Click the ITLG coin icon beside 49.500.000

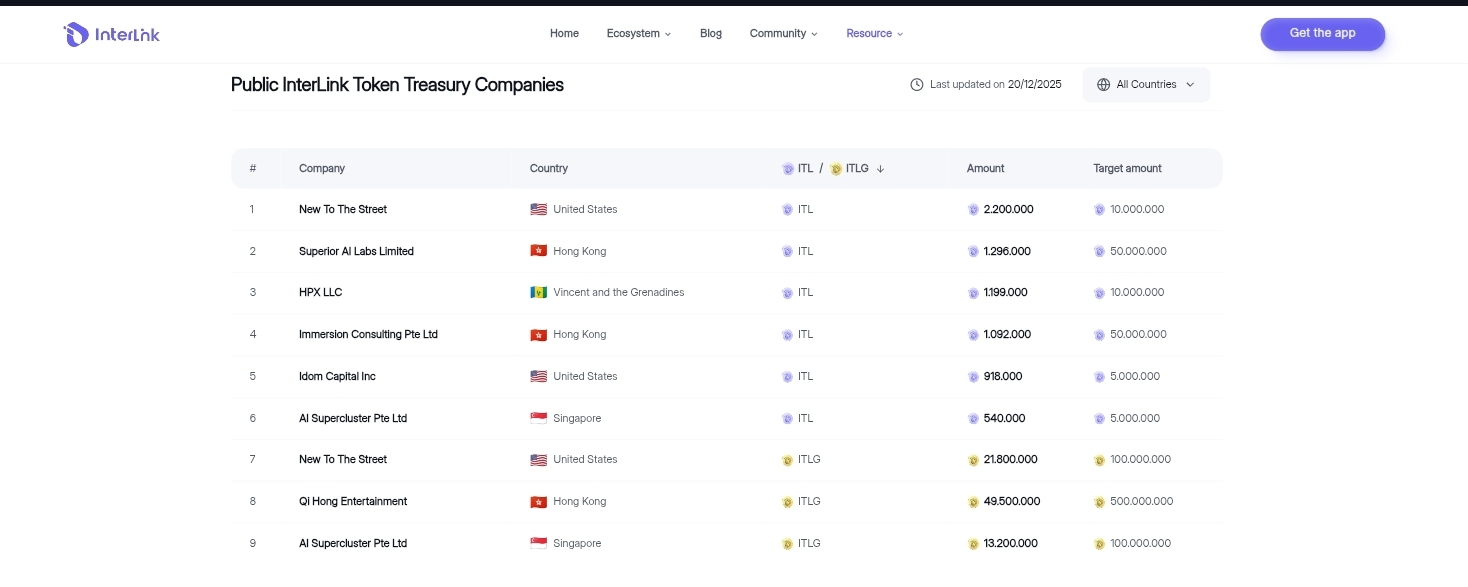point(973,502)
